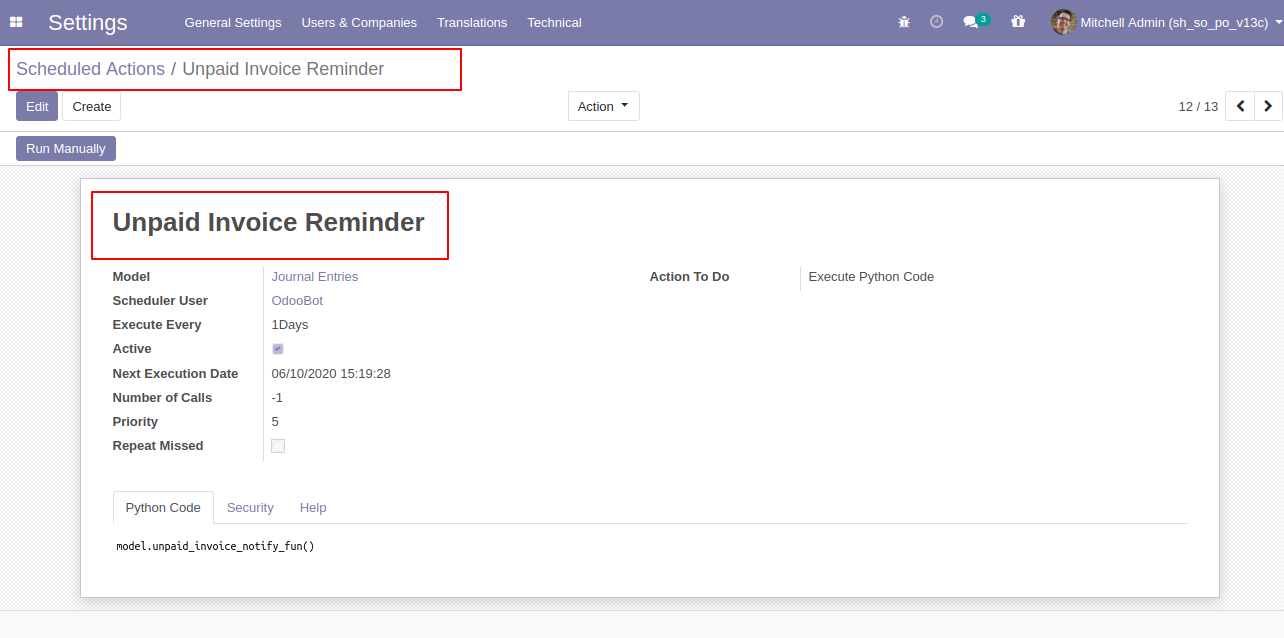Click the Settings app title

tap(88, 22)
